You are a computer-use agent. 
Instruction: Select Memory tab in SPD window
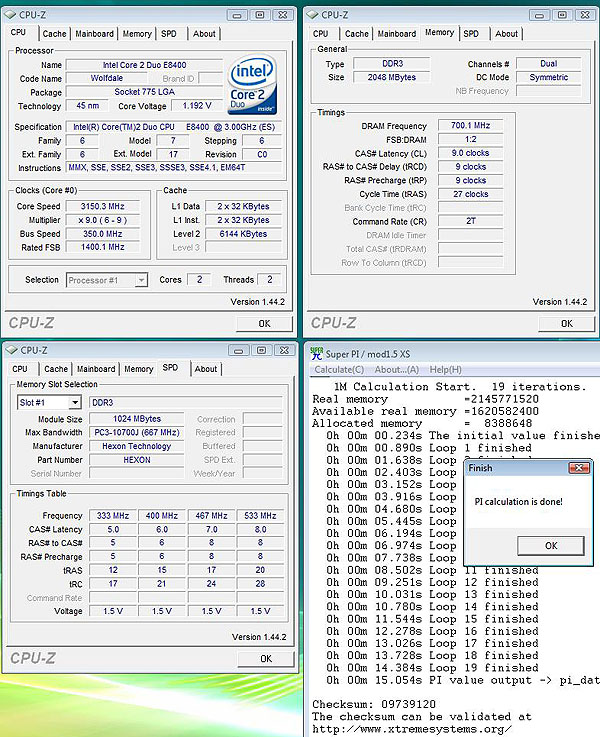[x=139, y=369]
